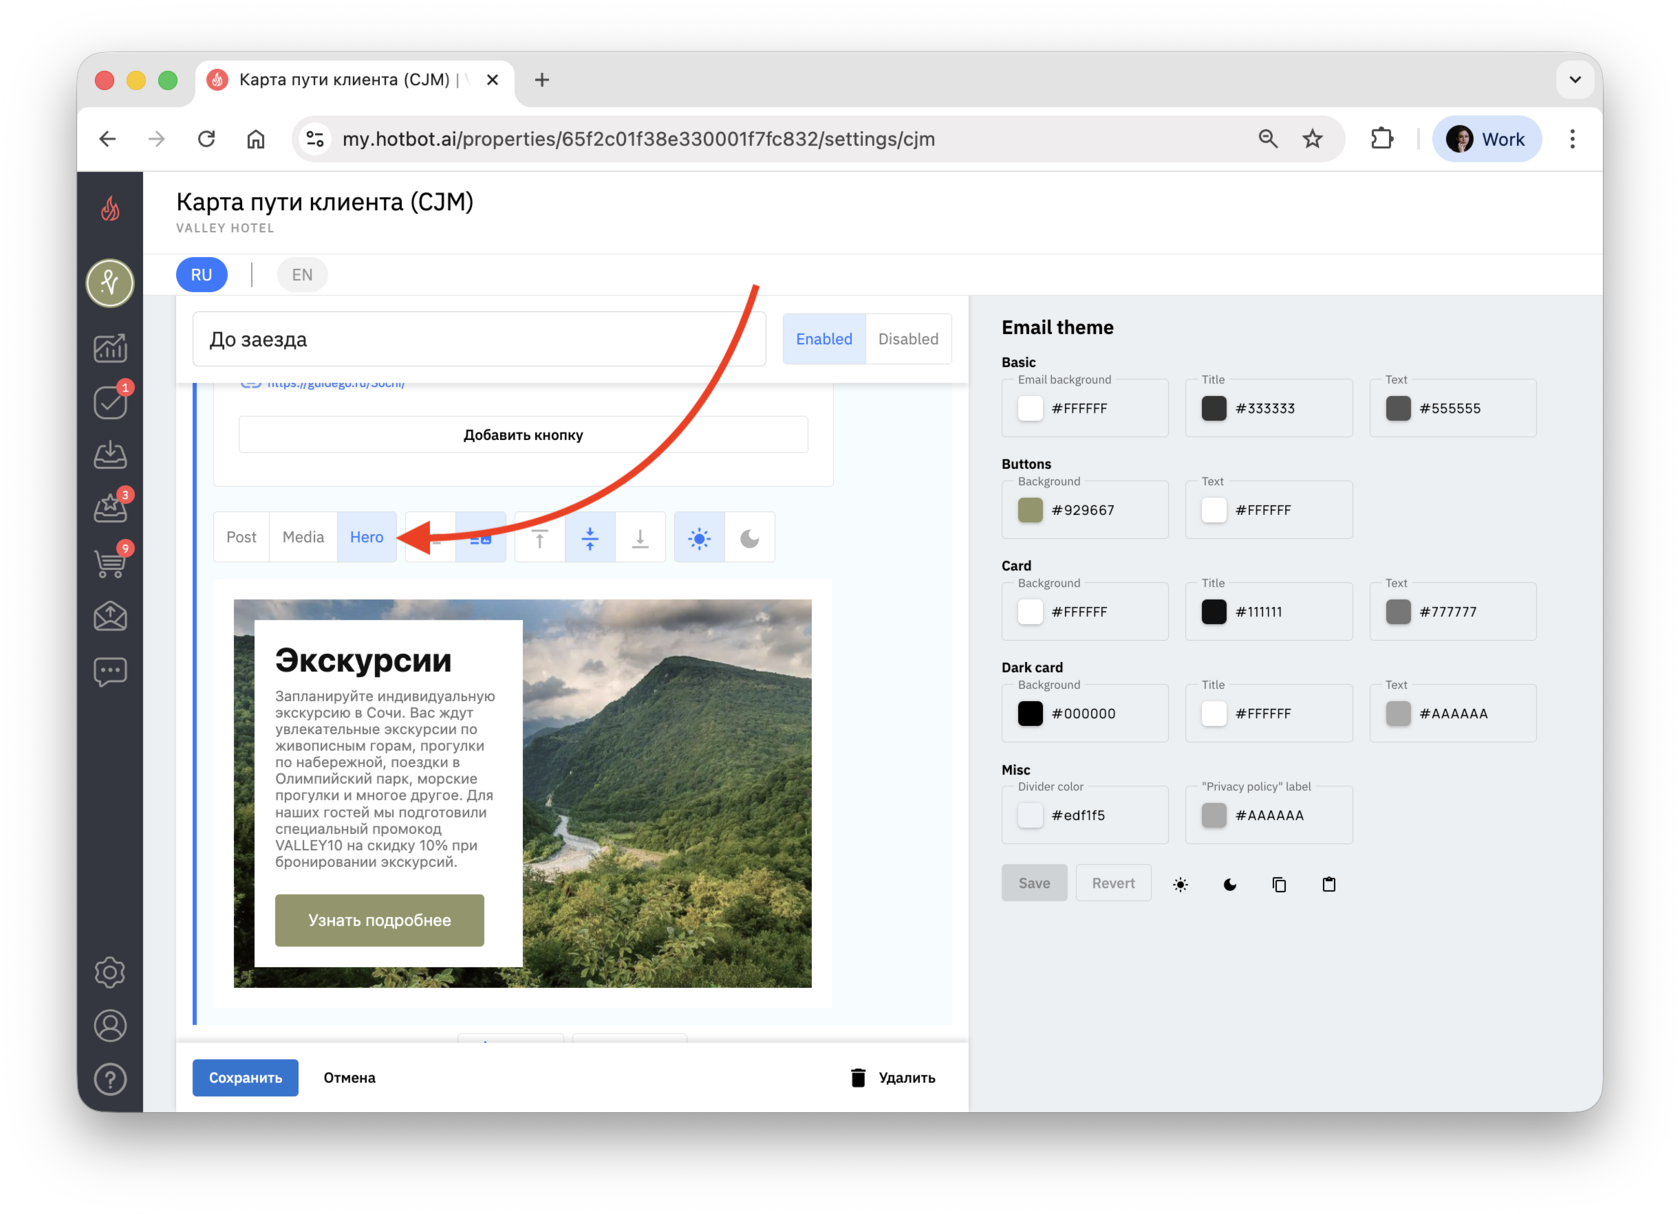This screenshot has height=1214, width=1680.
Task: Open the user account icon in the sidebar
Action: pyautogui.click(x=110, y=1026)
